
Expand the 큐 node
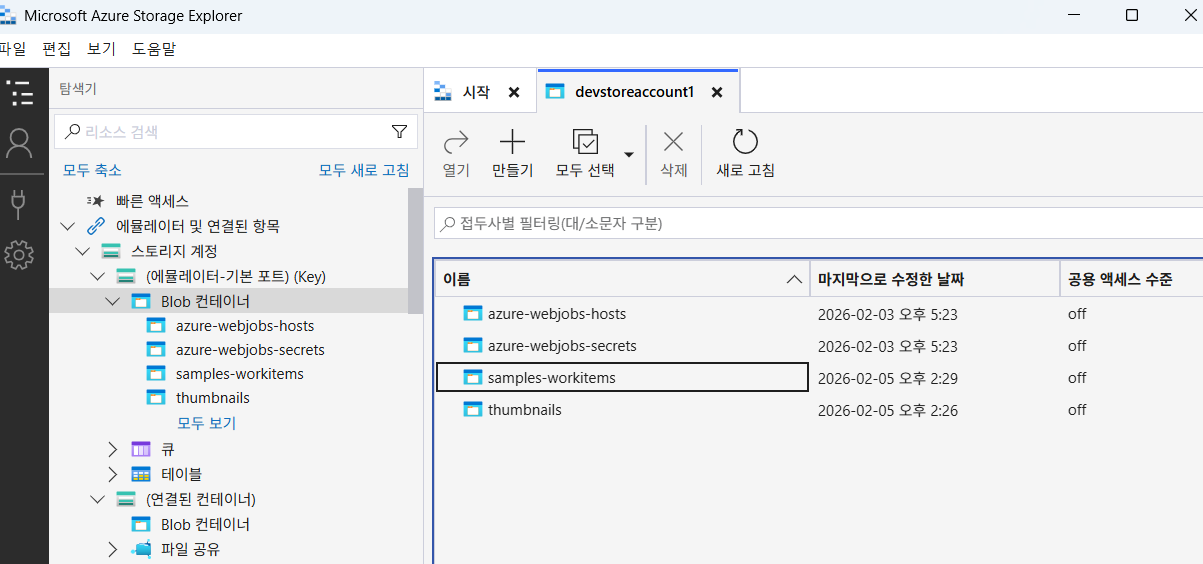(x=112, y=449)
